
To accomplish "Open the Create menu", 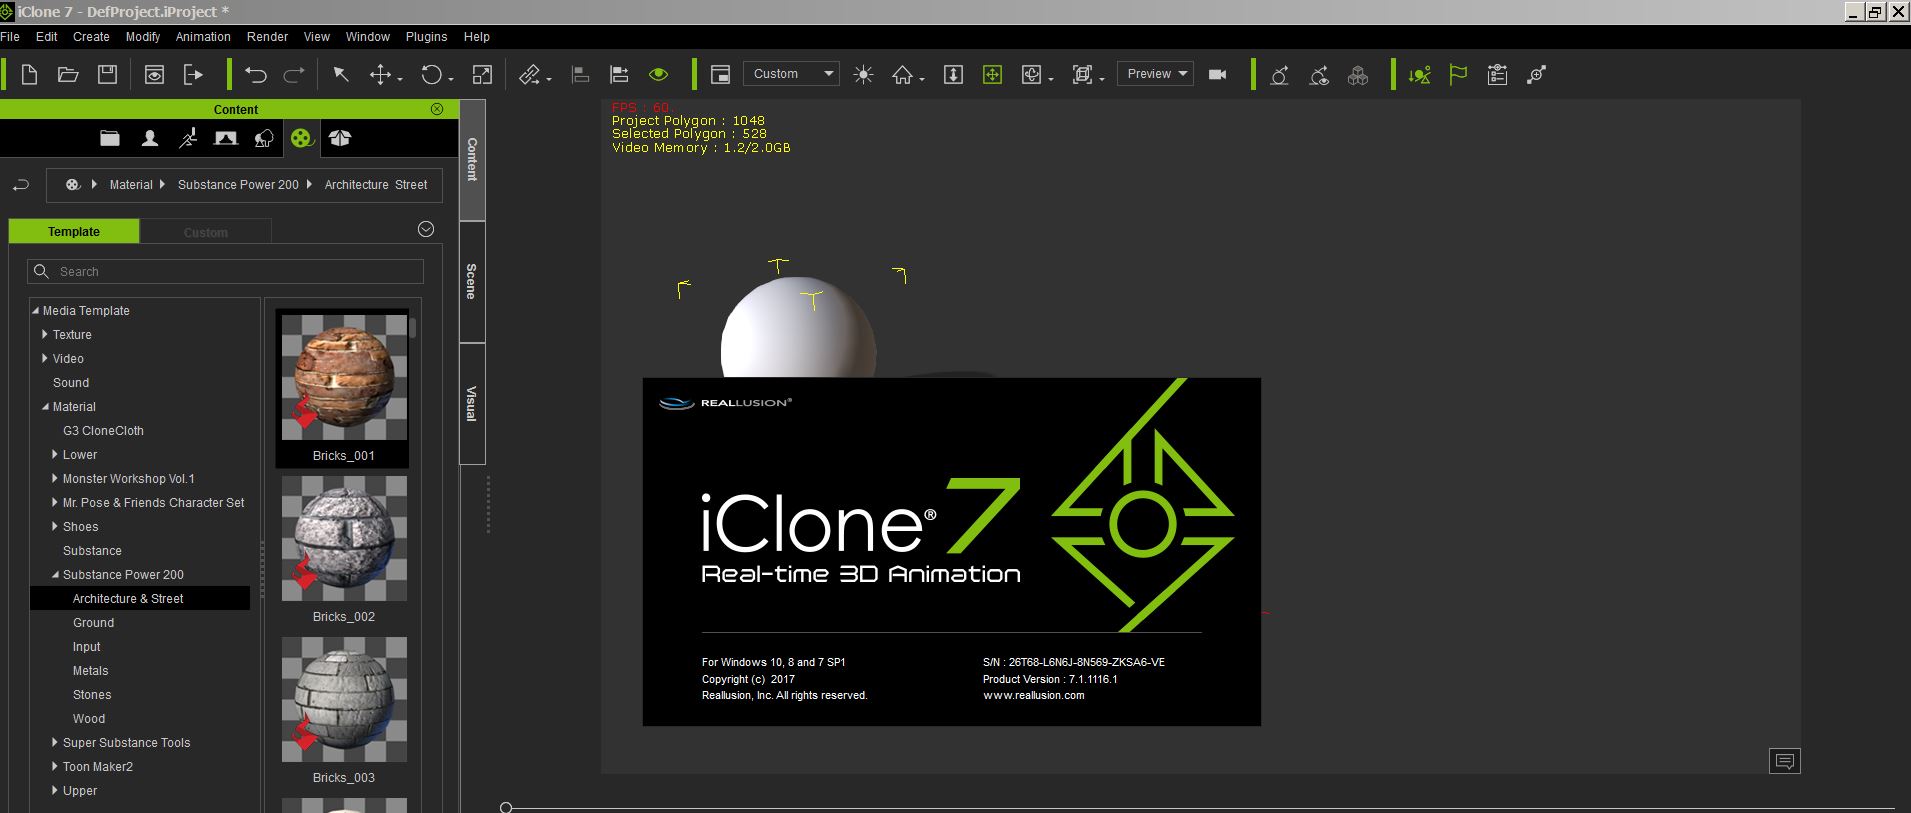I will pyautogui.click(x=91, y=36).
